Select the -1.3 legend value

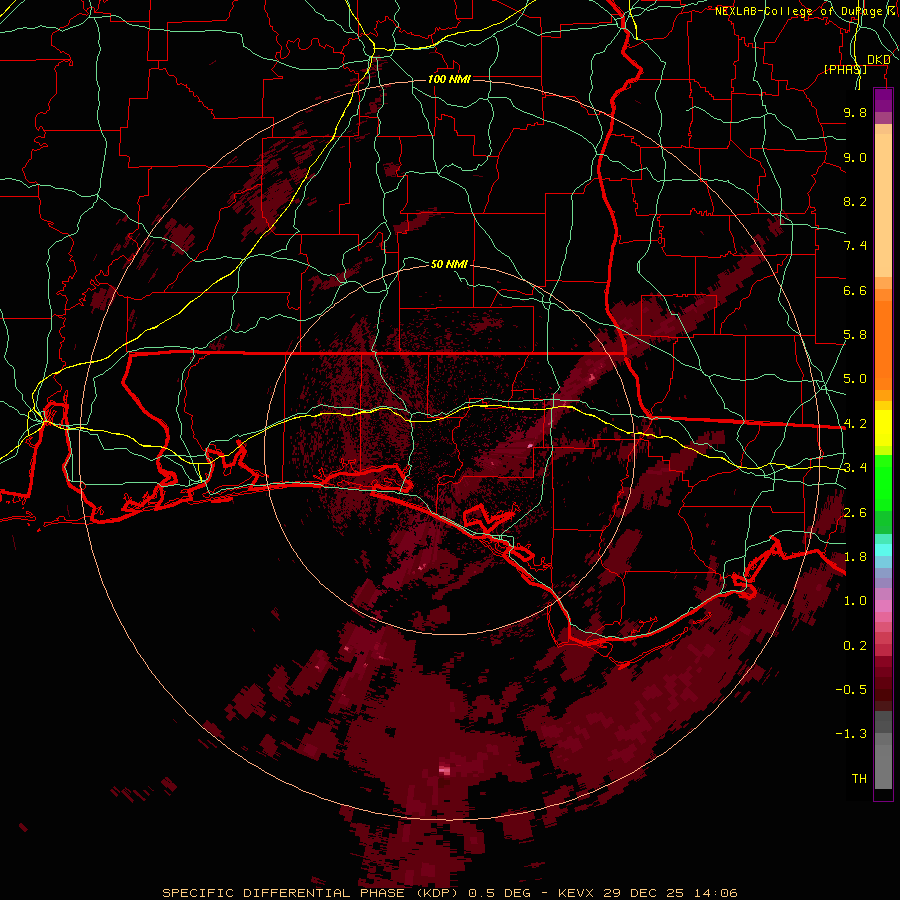point(851,734)
